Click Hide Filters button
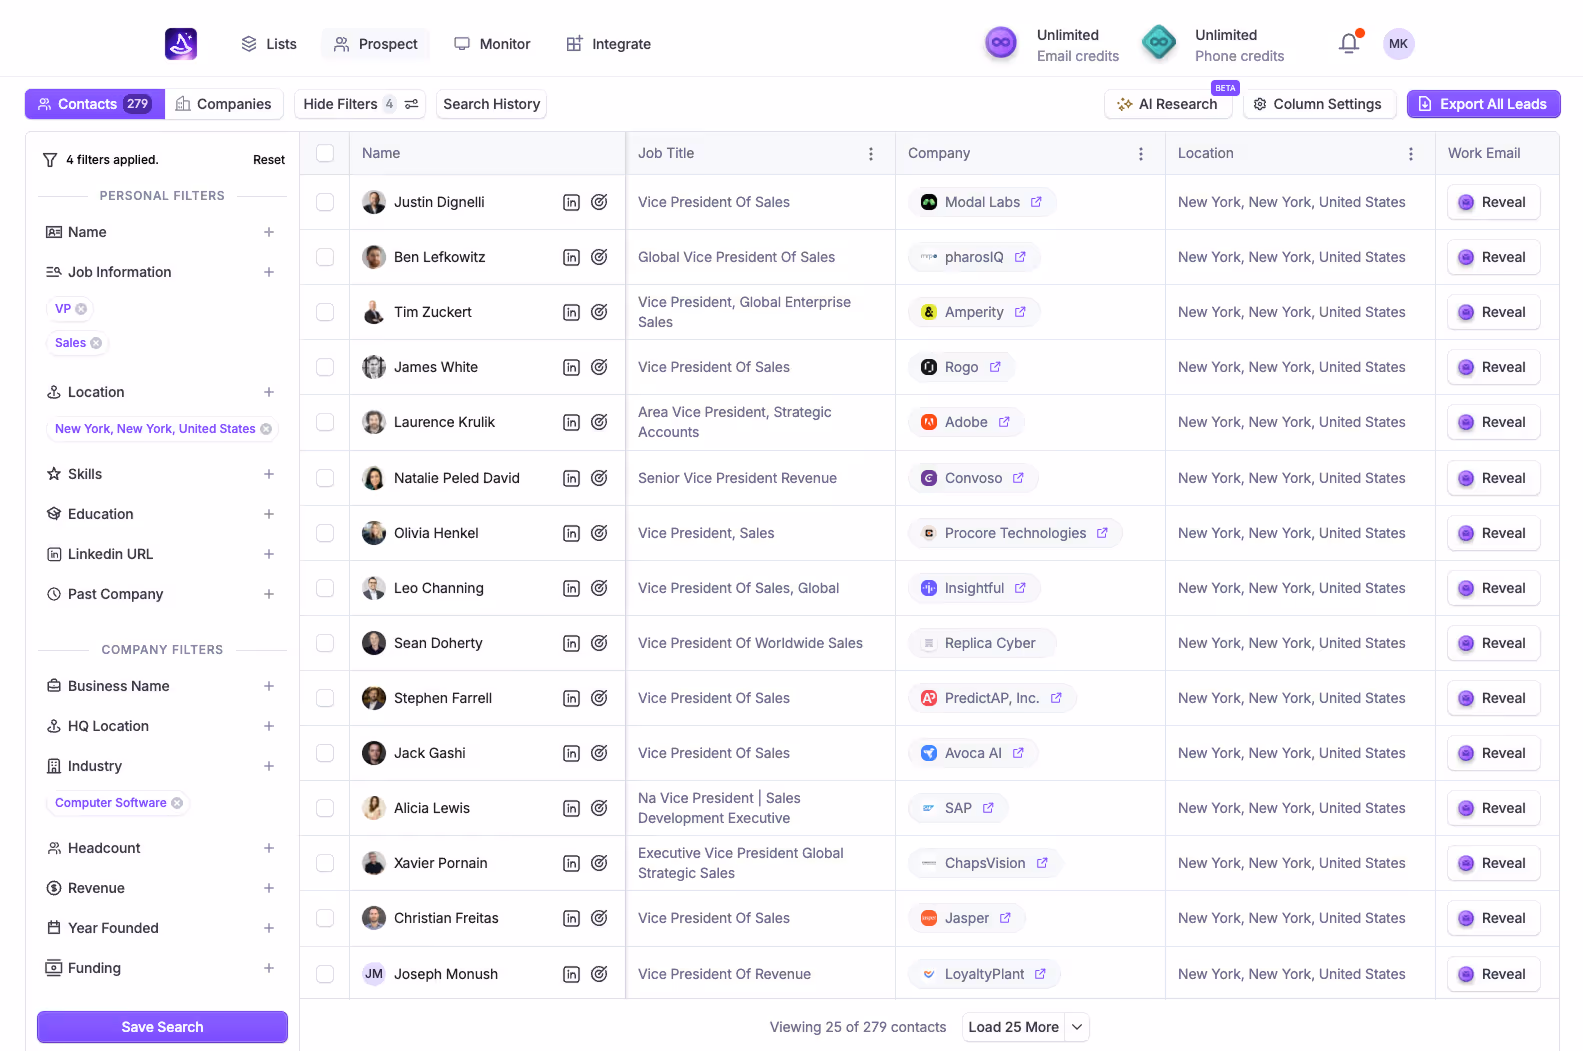Screen dimensions: 1583x1051 click(361, 104)
